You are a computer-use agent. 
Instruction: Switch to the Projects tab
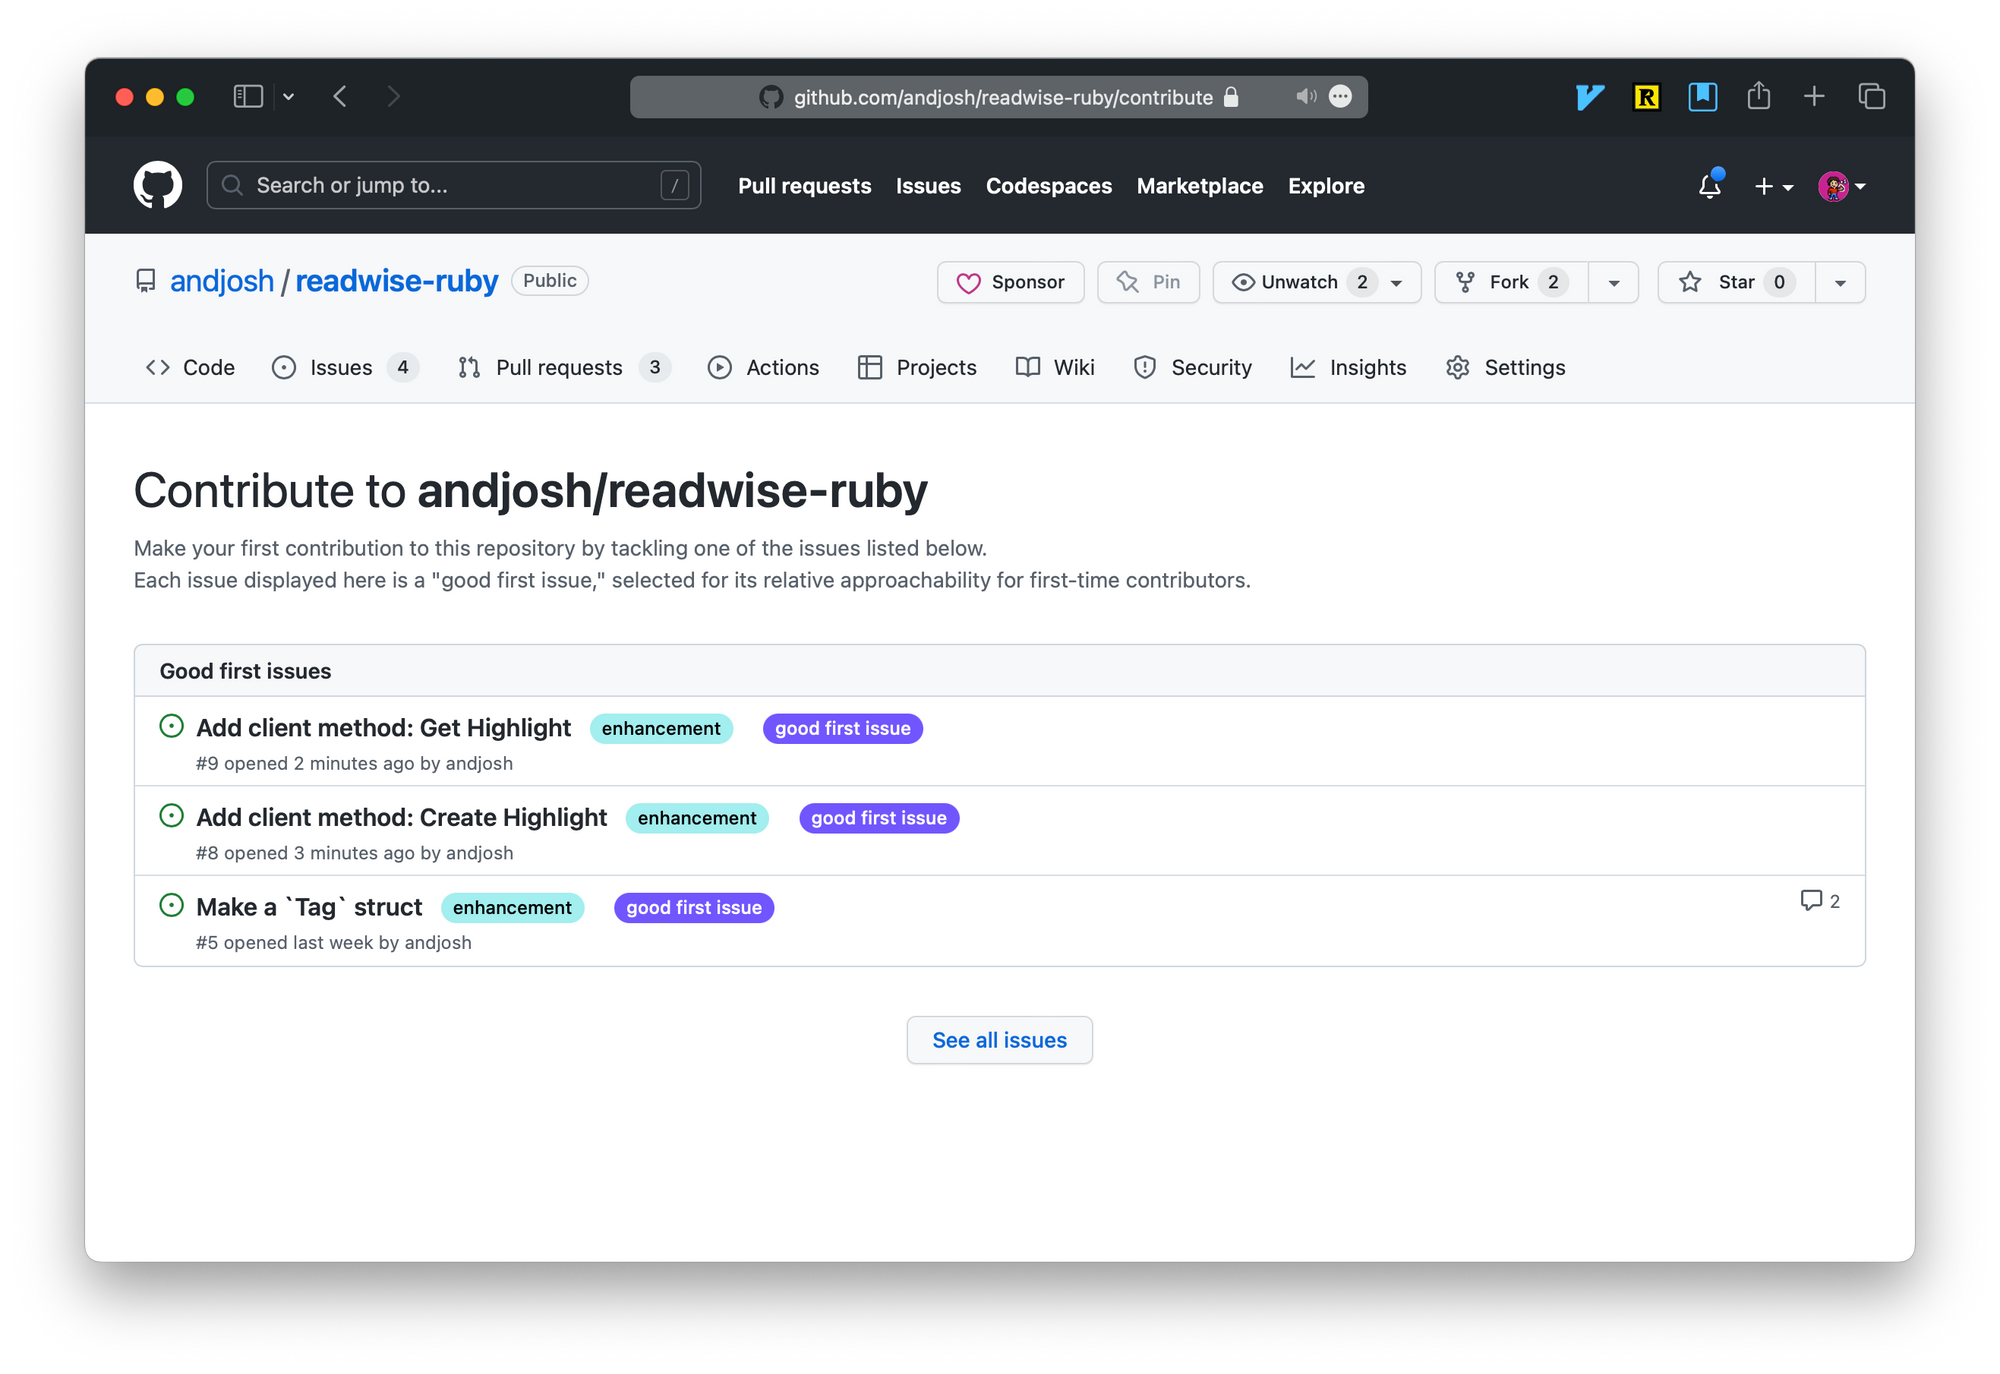click(917, 367)
